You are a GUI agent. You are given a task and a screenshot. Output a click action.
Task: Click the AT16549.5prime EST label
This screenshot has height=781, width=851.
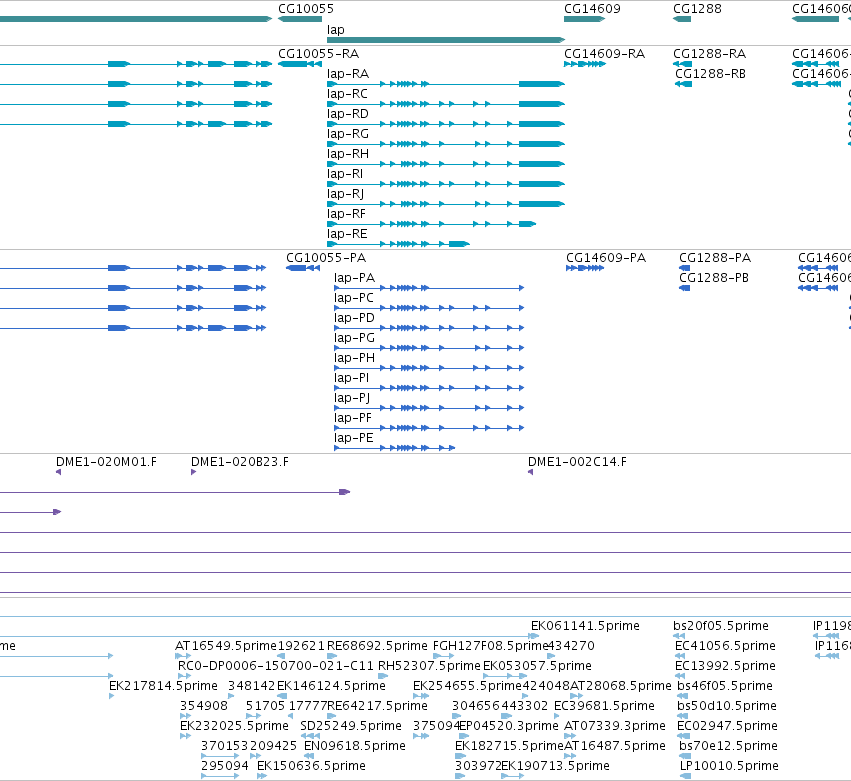pyautogui.click(x=226, y=646)
